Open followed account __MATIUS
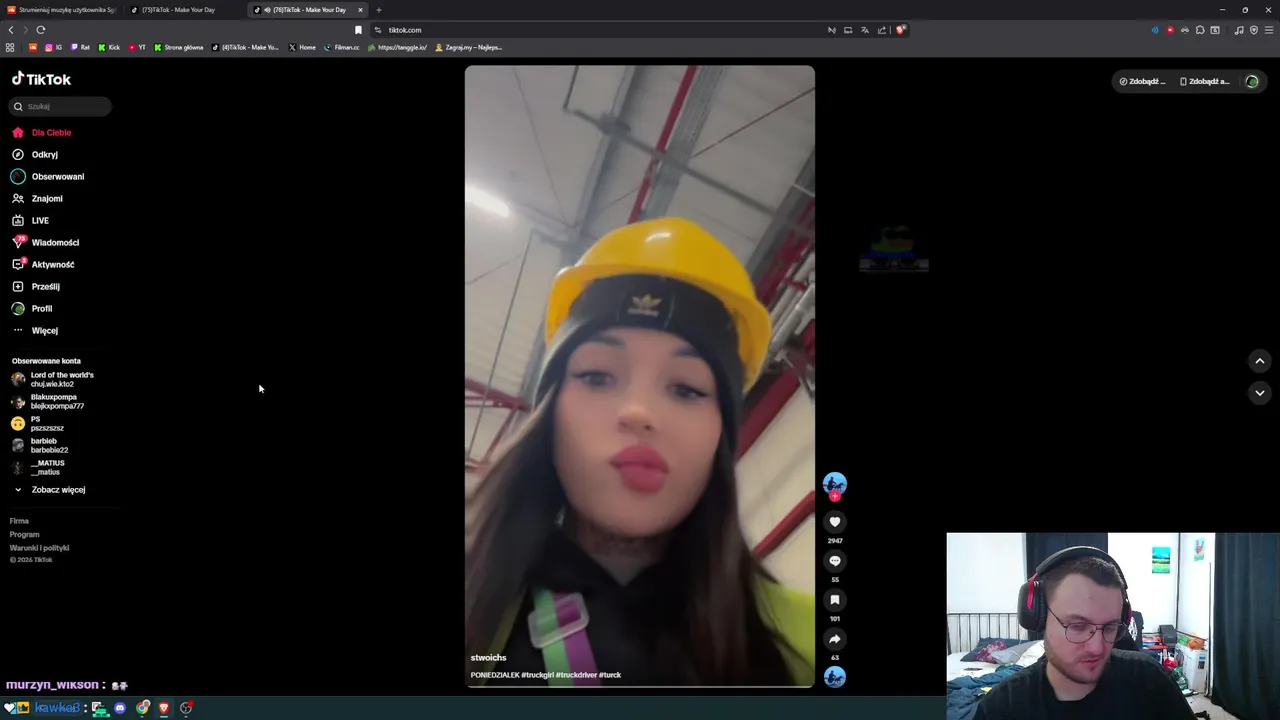Screen dimensions: 1280x720 click(x=38, y=467)
